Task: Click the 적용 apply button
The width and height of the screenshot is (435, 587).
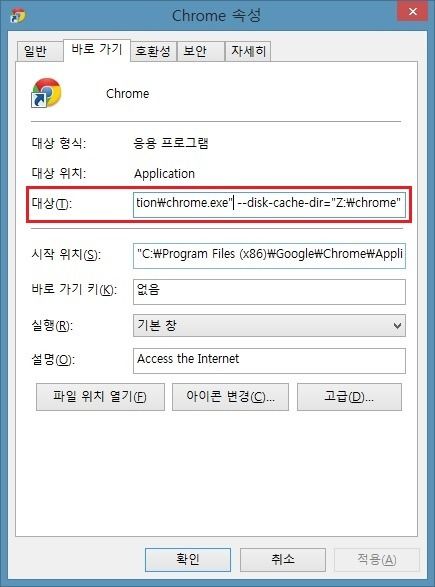Action: (377, 560)
